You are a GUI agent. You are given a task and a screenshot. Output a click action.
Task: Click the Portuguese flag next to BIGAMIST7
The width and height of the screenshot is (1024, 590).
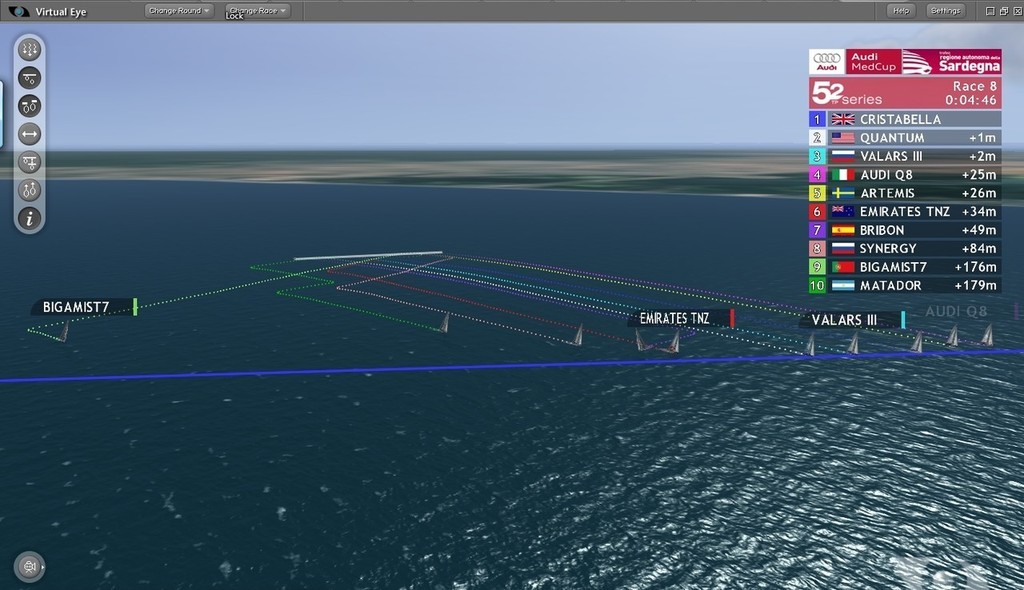[843, 267]
